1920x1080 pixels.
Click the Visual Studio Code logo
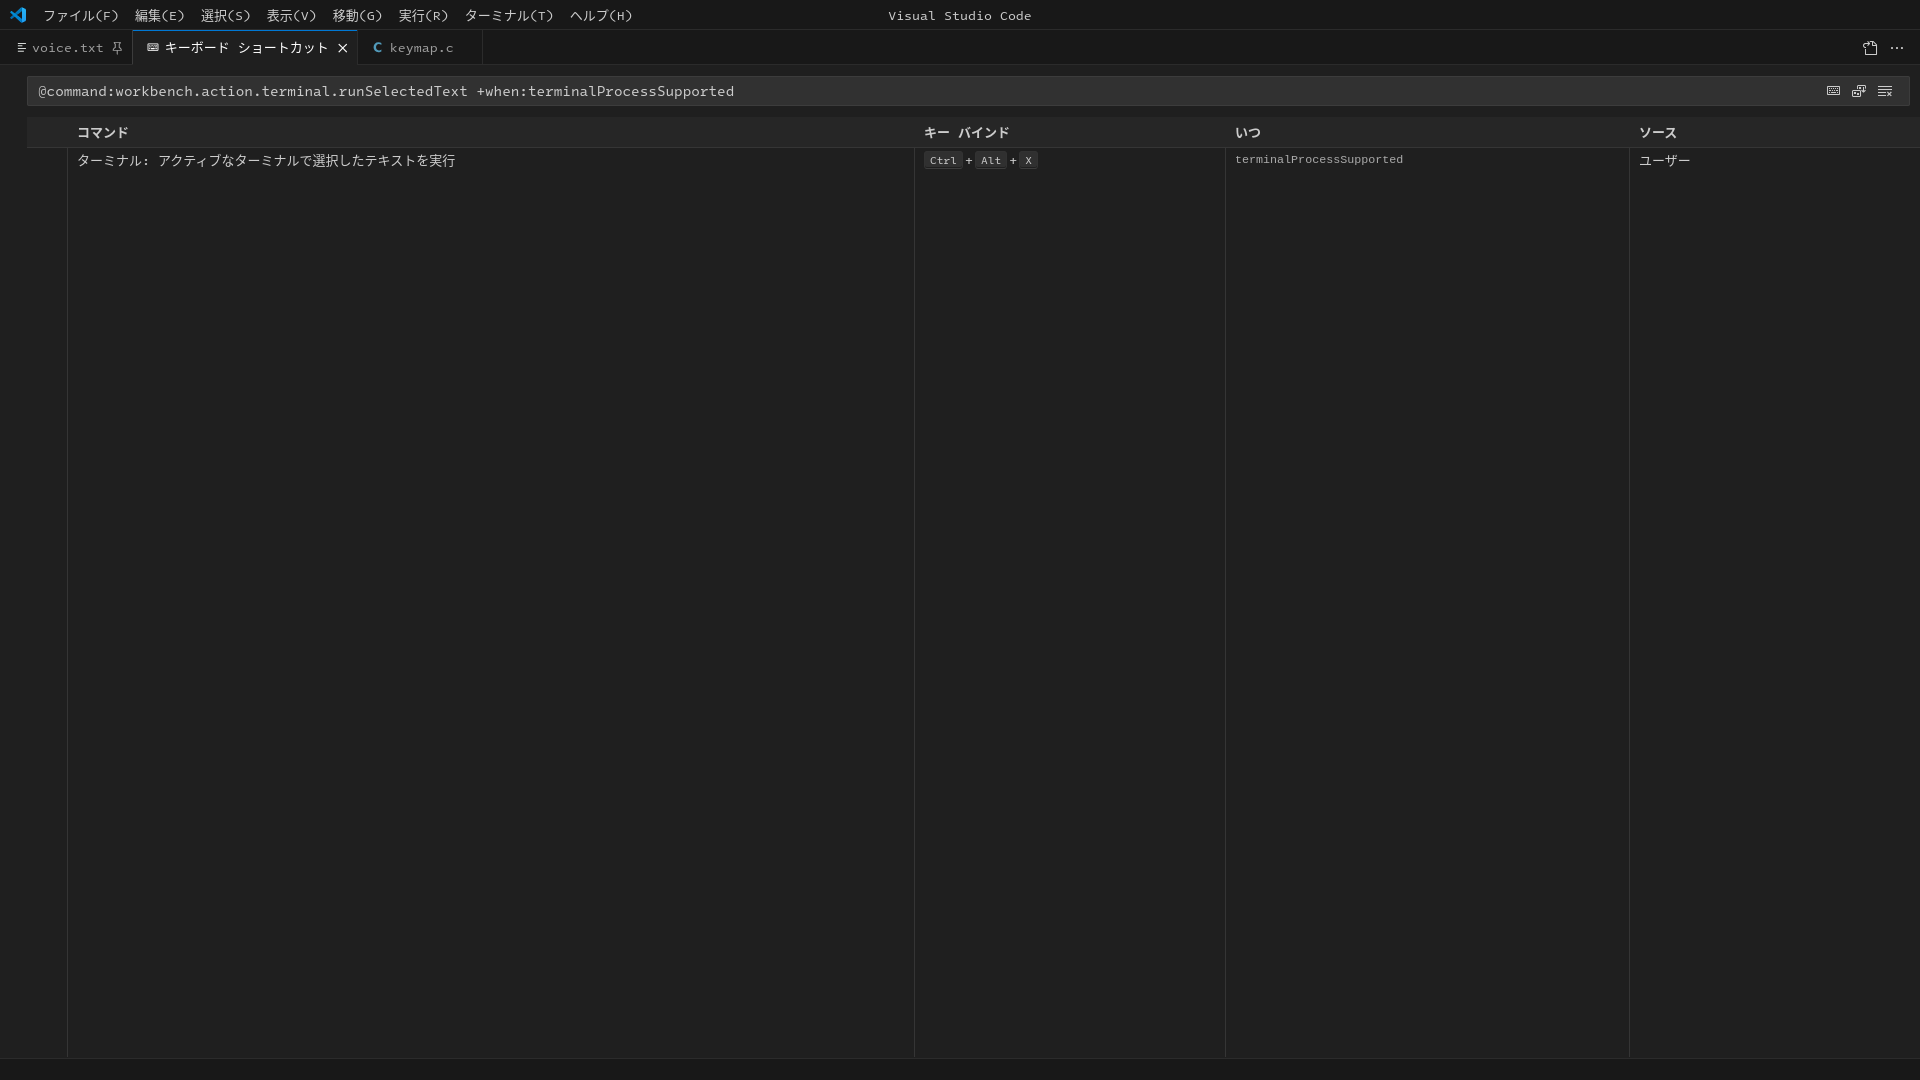pos(18,15)
